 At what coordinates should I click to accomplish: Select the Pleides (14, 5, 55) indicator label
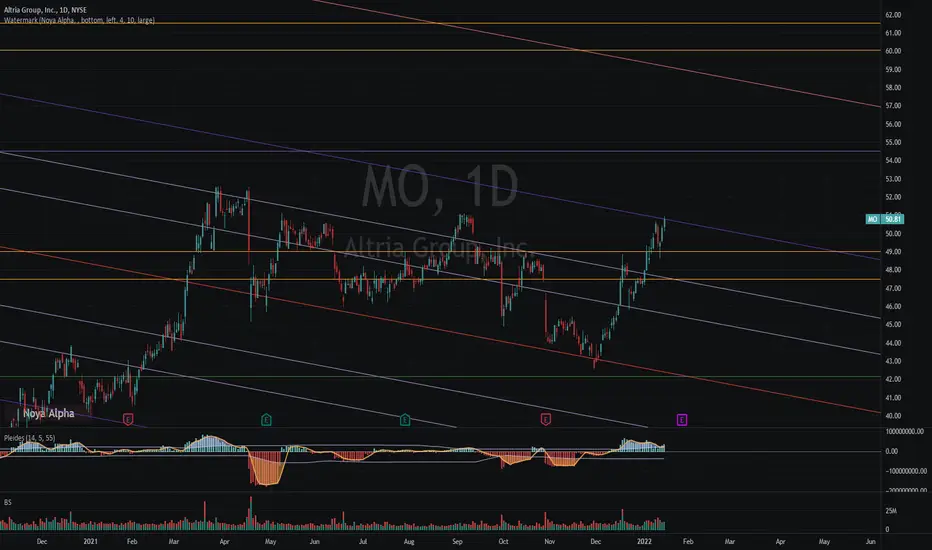[30, 438]
